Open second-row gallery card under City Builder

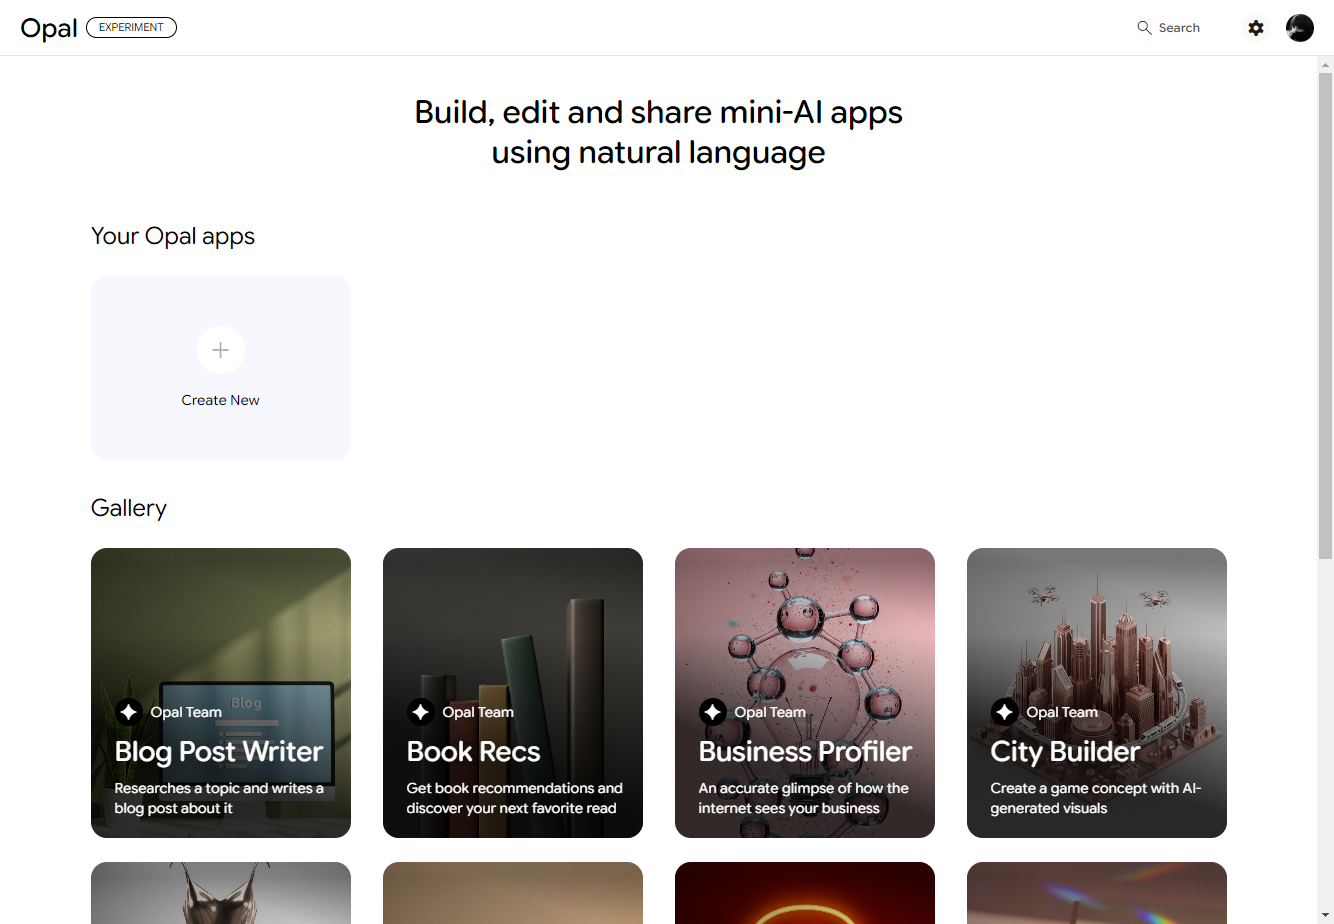(1097, 893)
